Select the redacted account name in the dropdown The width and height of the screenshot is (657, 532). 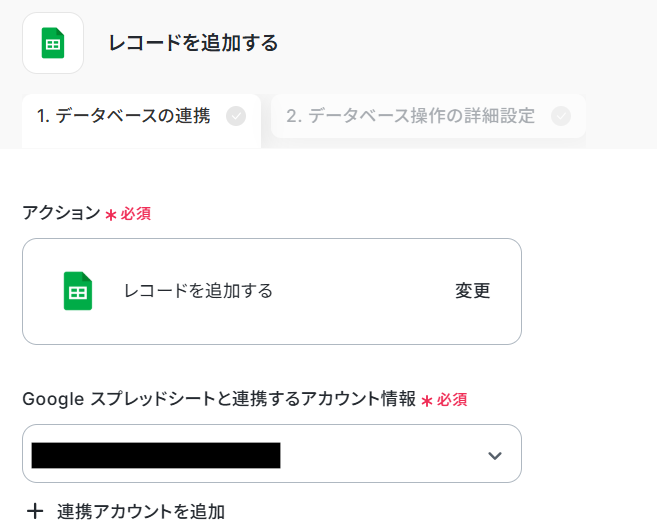tap(156, 455)
